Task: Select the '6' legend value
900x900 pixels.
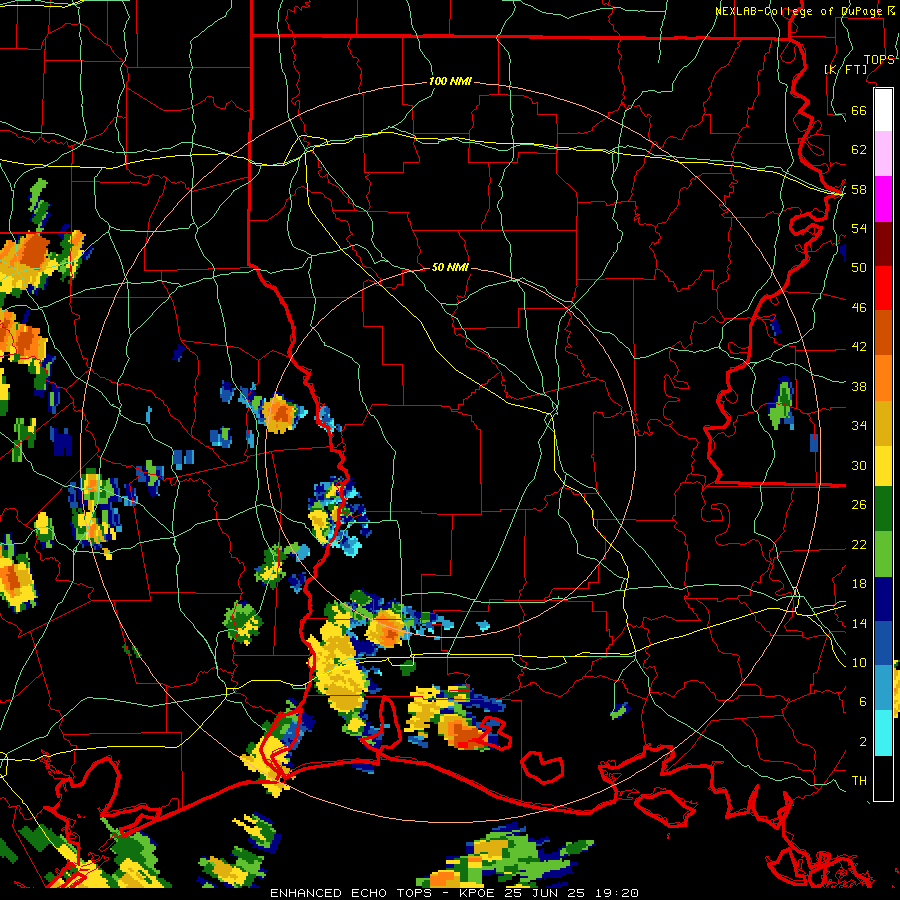Action: (x=863, y=702)
